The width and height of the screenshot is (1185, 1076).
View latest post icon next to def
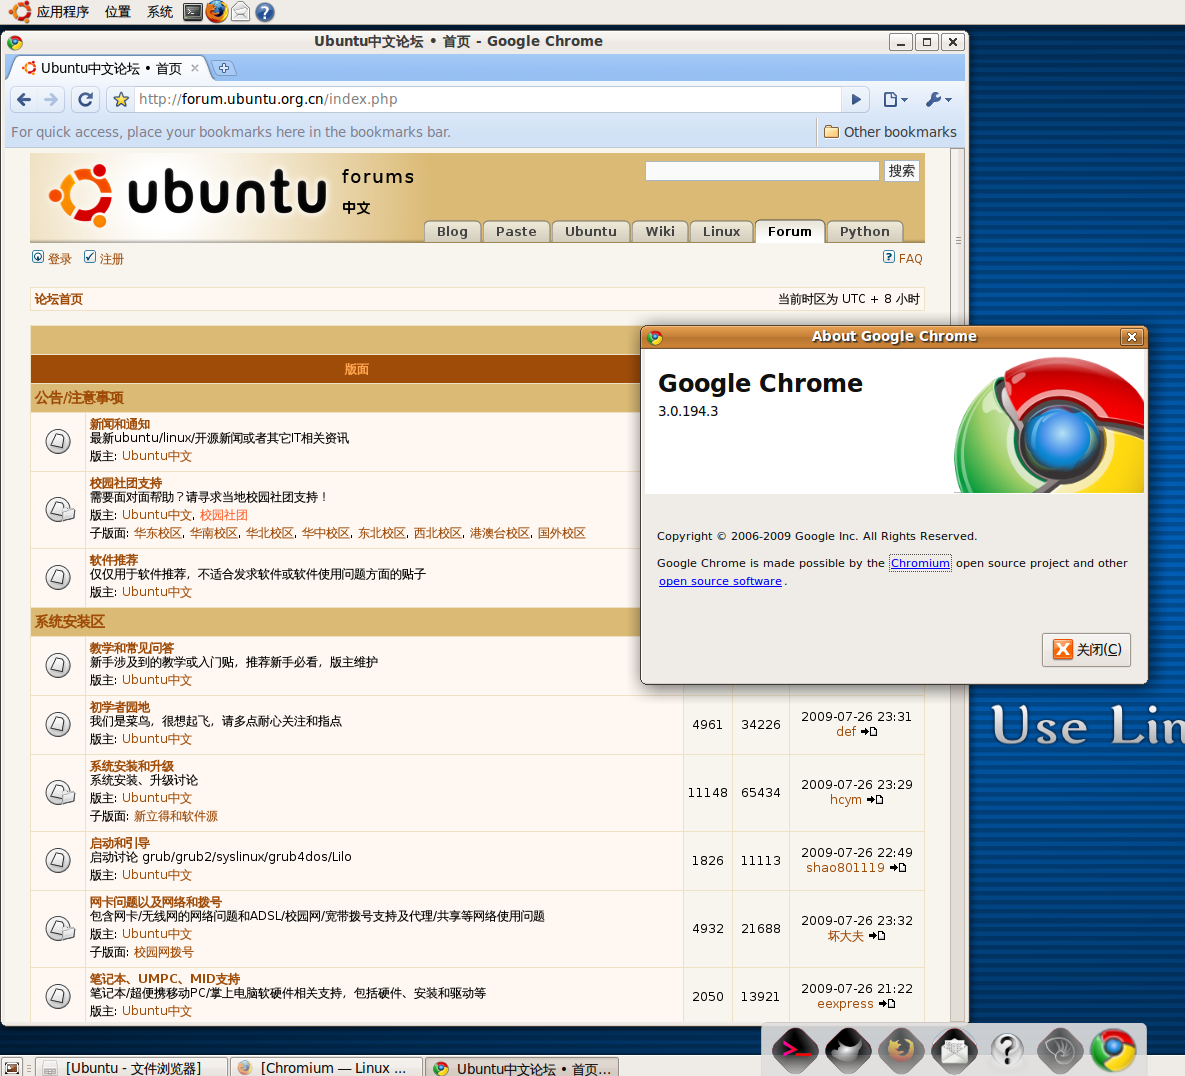pos(869,731)
